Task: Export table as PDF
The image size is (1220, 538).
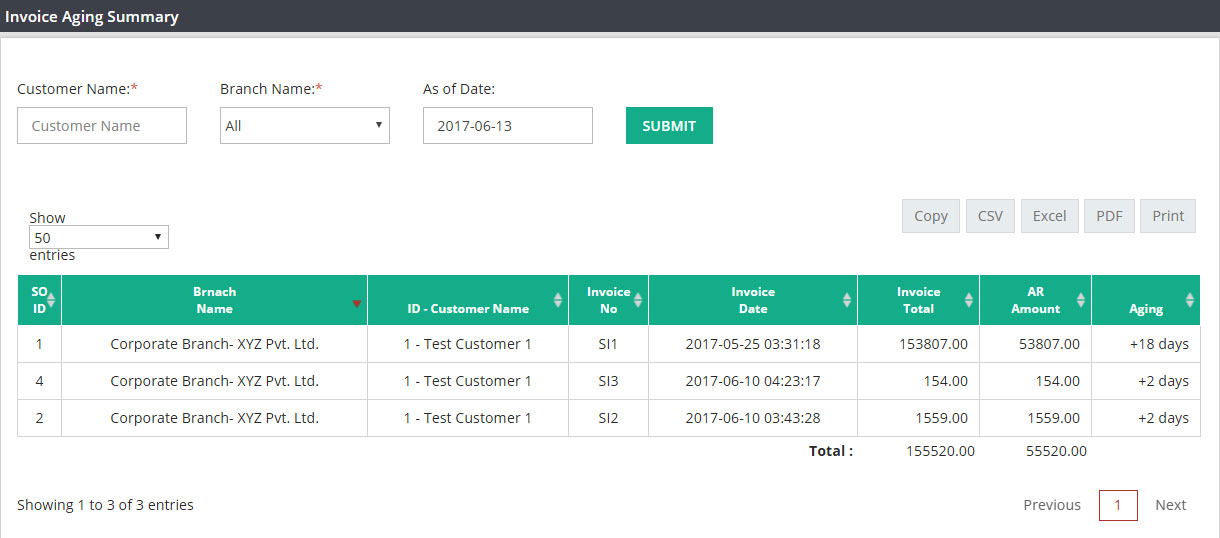Action: [x=1109, y=216]
